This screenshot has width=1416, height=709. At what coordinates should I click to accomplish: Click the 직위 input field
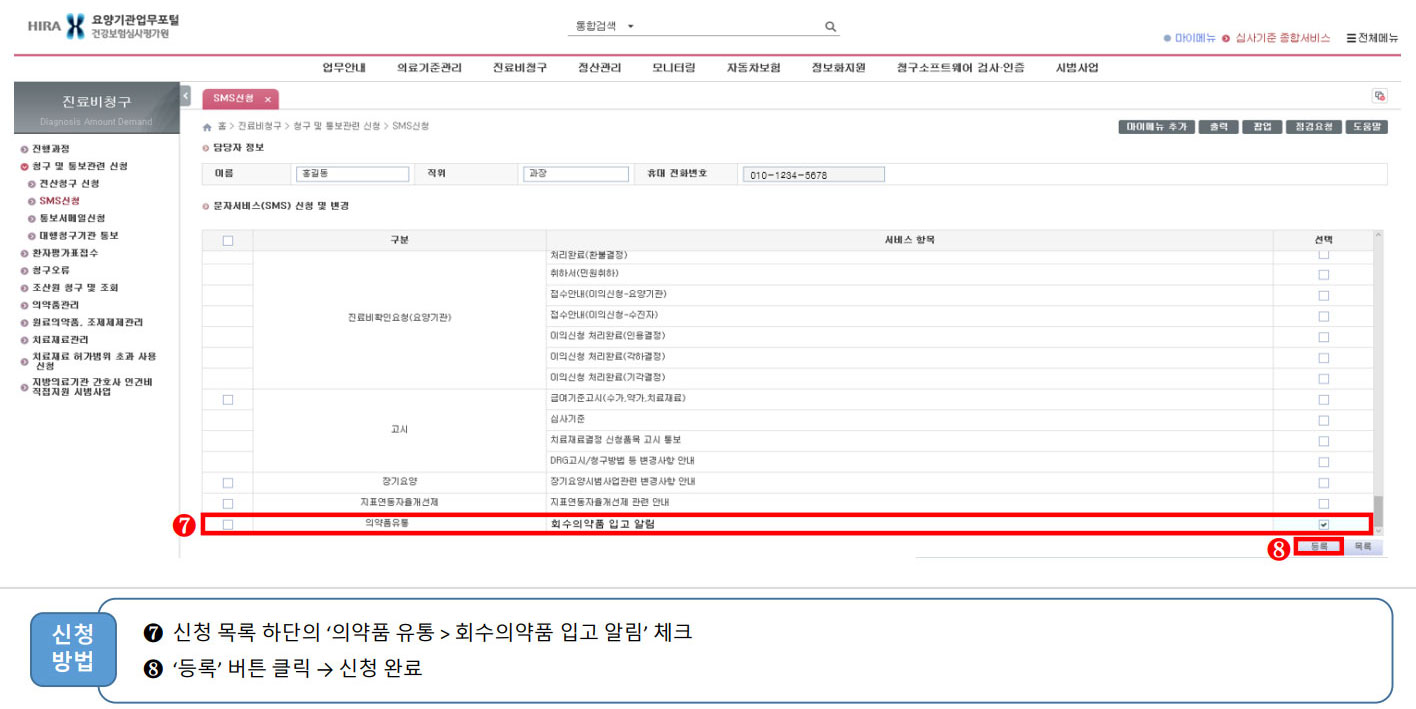(577, 174)
